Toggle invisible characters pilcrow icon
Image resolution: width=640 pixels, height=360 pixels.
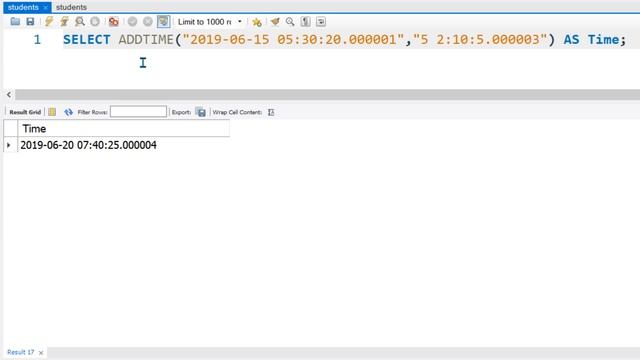(x=305, y=22)
